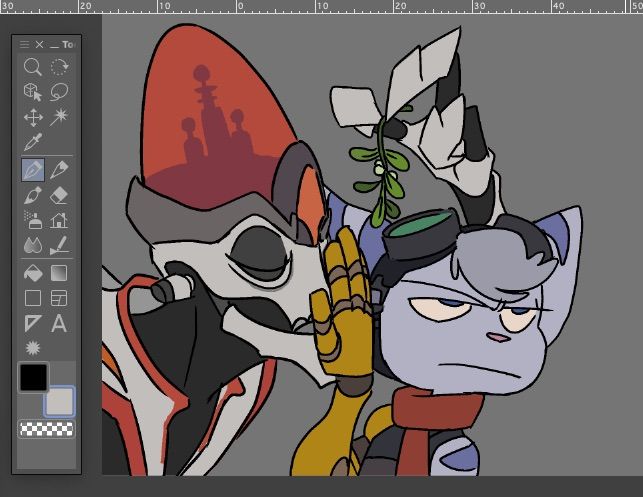The height and width of the screenshot is (497, 643).
Task: Select the Gradient tool
Action: tap(59, 273)
